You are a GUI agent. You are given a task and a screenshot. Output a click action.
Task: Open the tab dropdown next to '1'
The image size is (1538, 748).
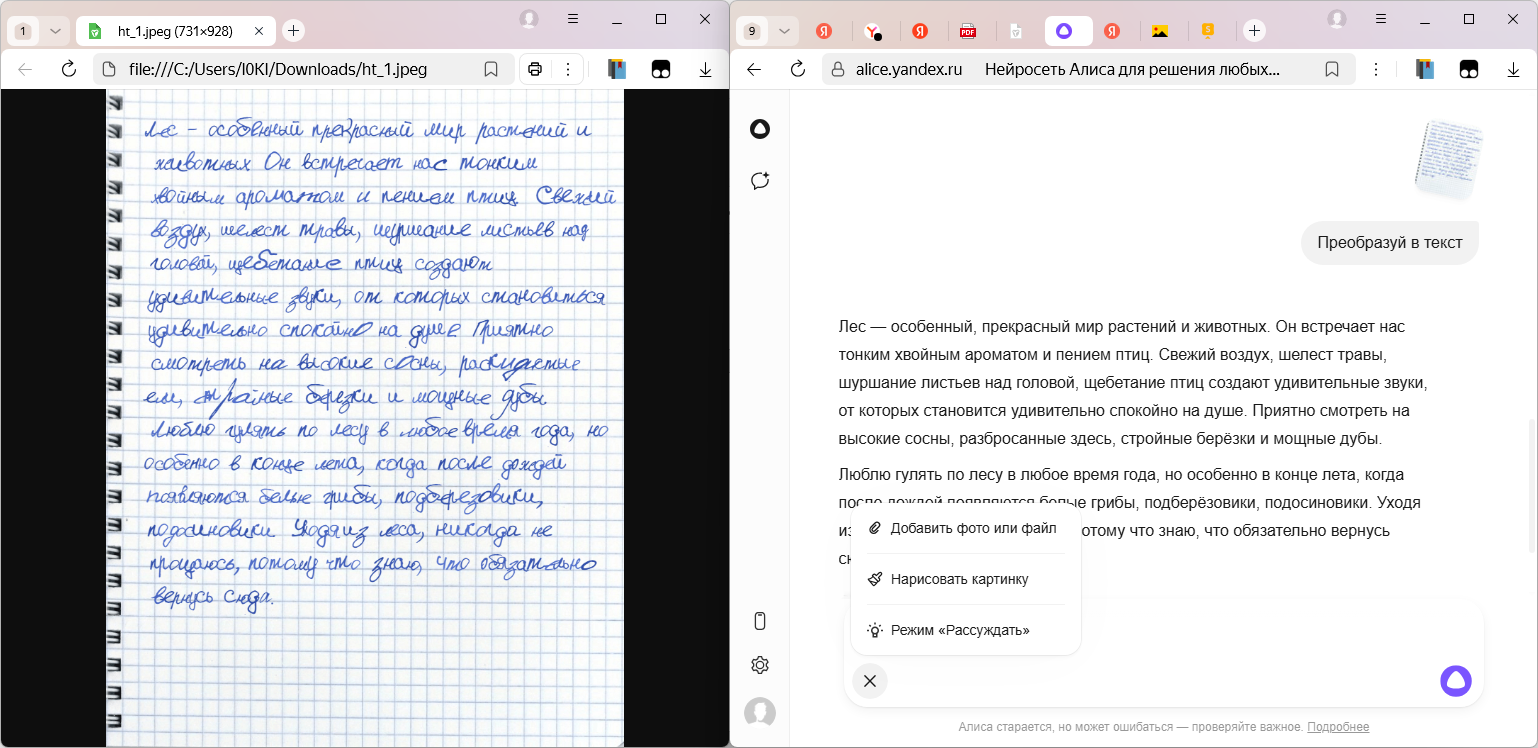(55, 31)
